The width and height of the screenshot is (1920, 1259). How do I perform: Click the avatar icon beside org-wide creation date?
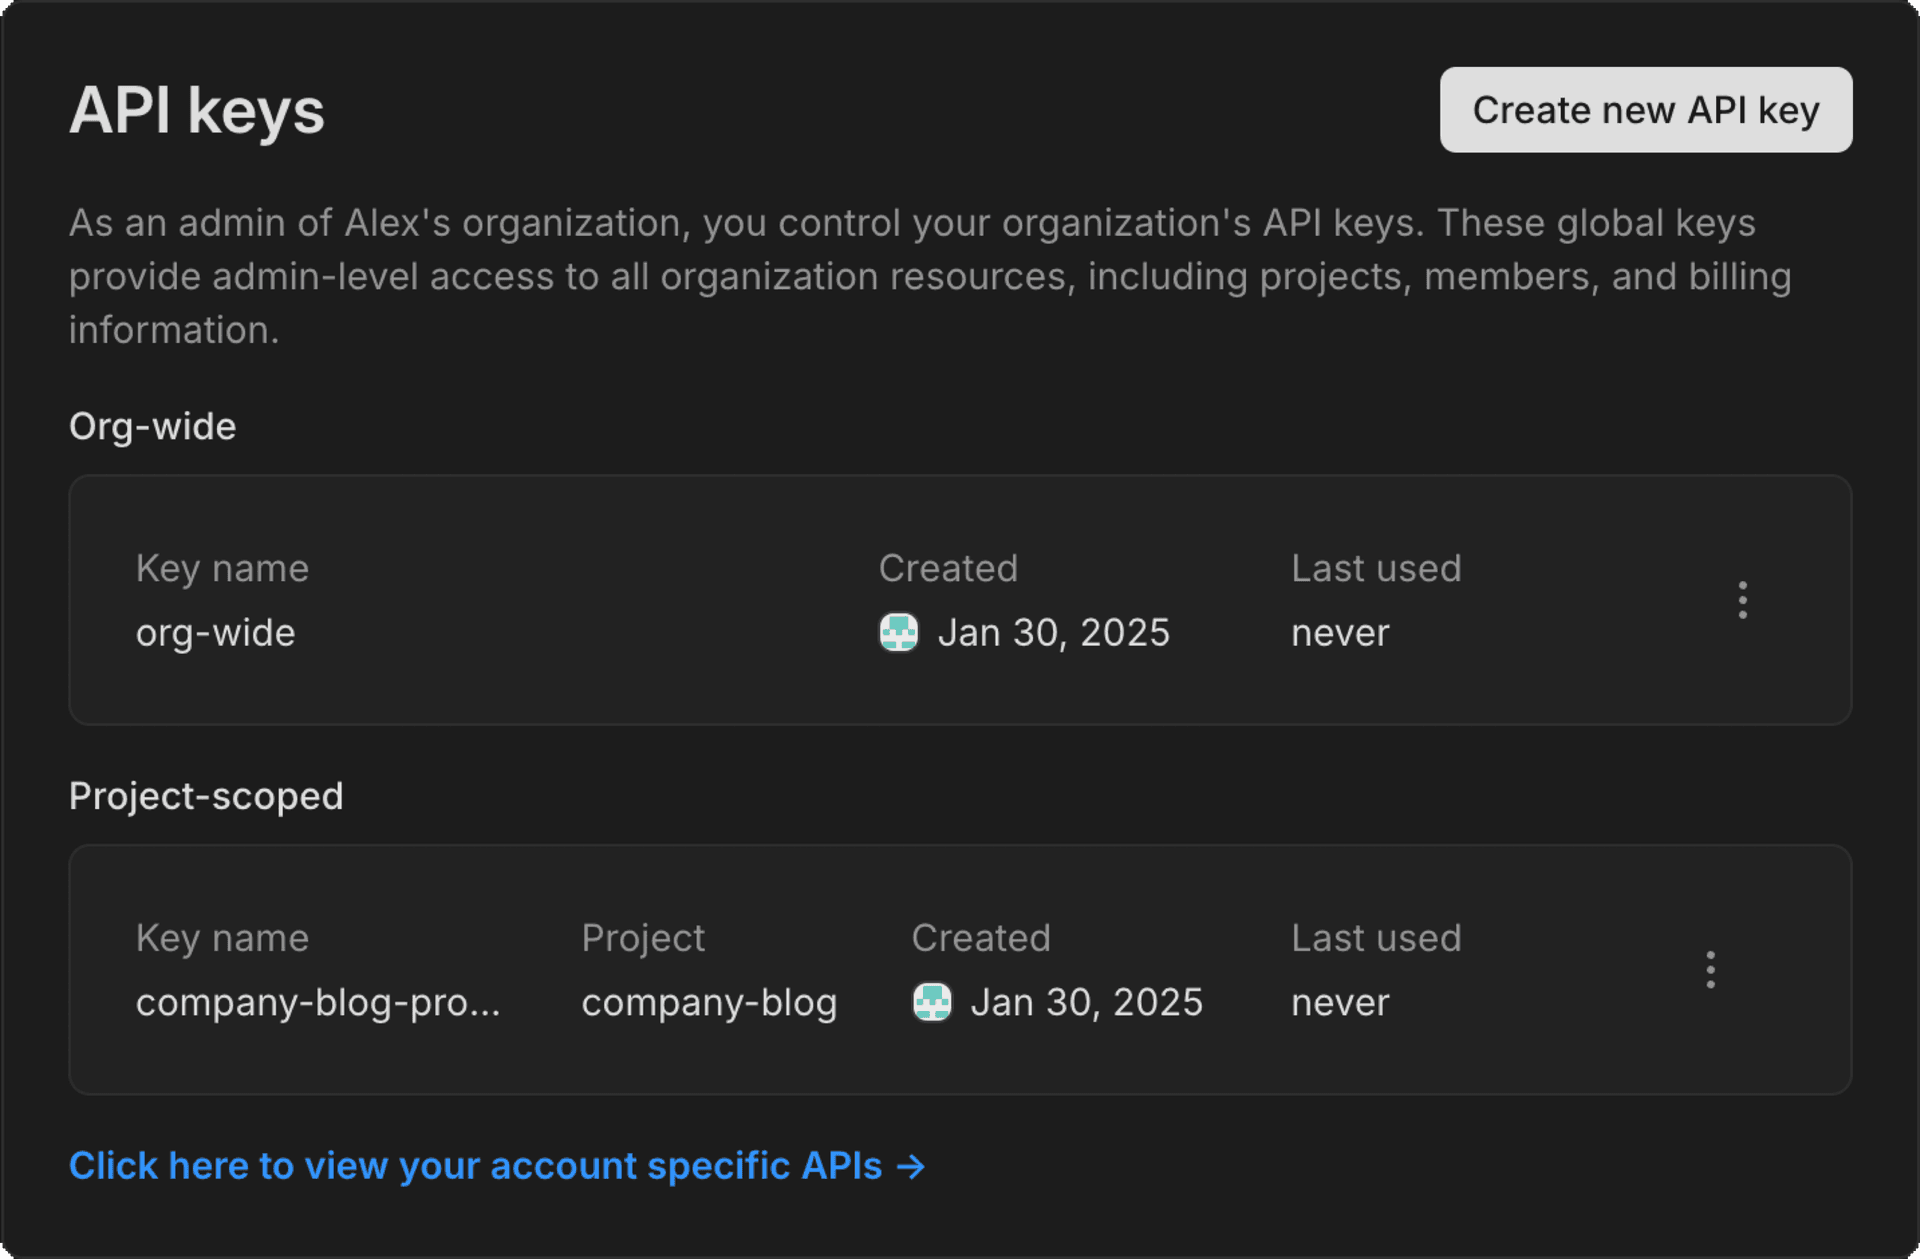click(x=898, y=632)
